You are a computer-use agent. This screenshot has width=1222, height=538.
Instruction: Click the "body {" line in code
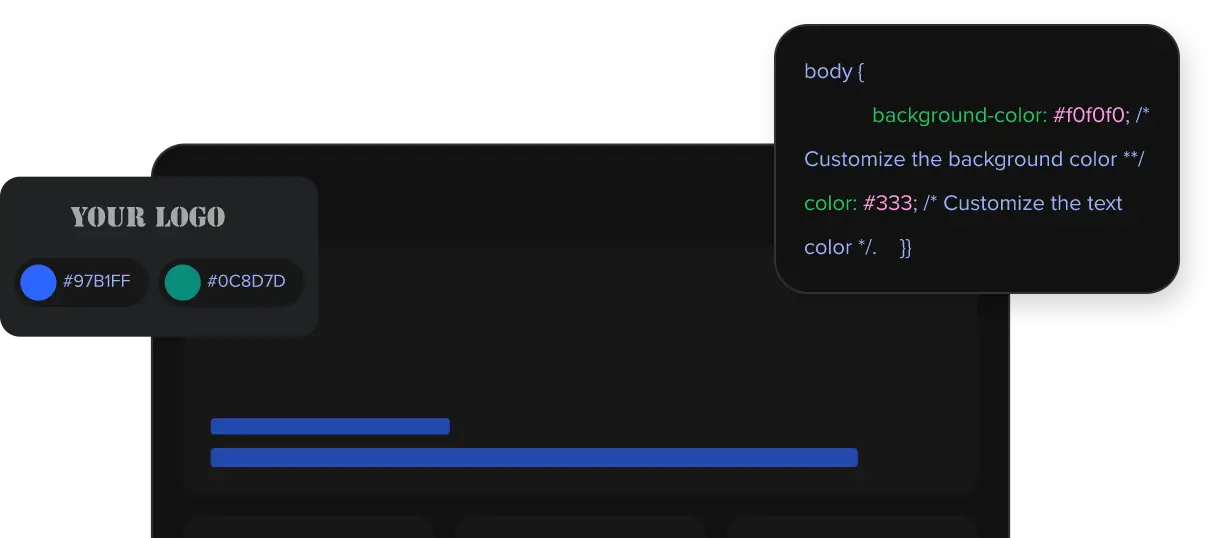tap(834, 72)
